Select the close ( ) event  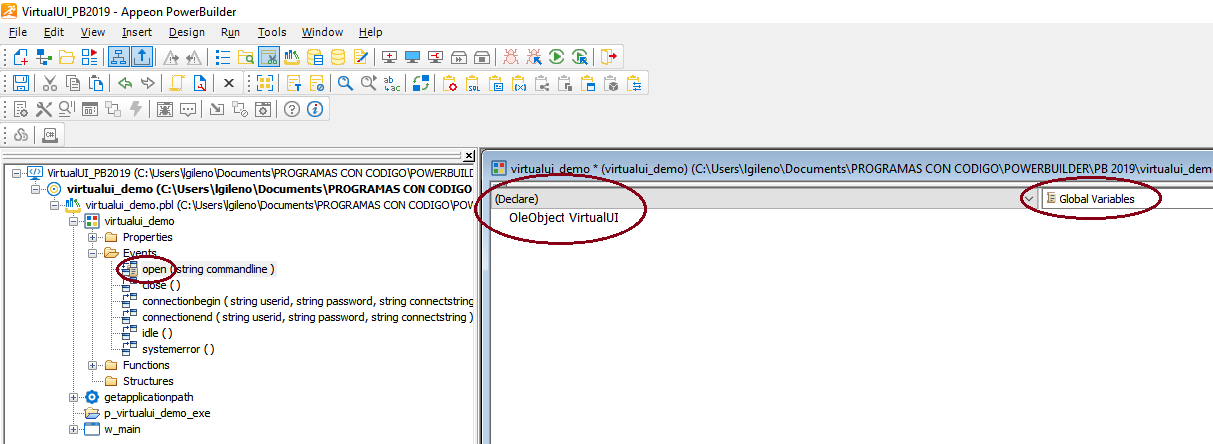(x=162, y=285)
